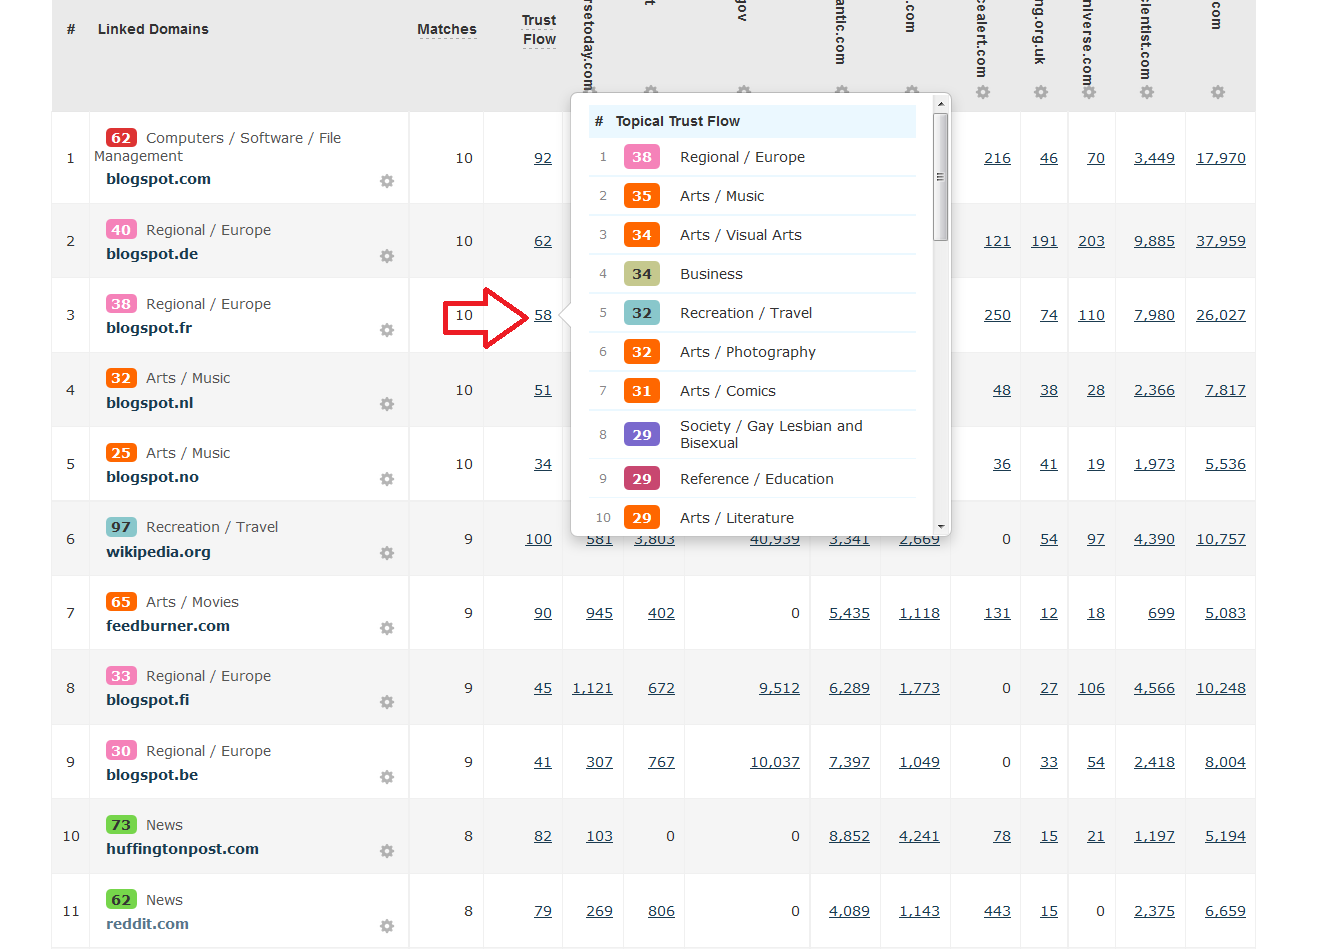This screenshot has height=949, width=1324.
Task: Select Arts / Literature in popup list
Action: coord(737,518)
